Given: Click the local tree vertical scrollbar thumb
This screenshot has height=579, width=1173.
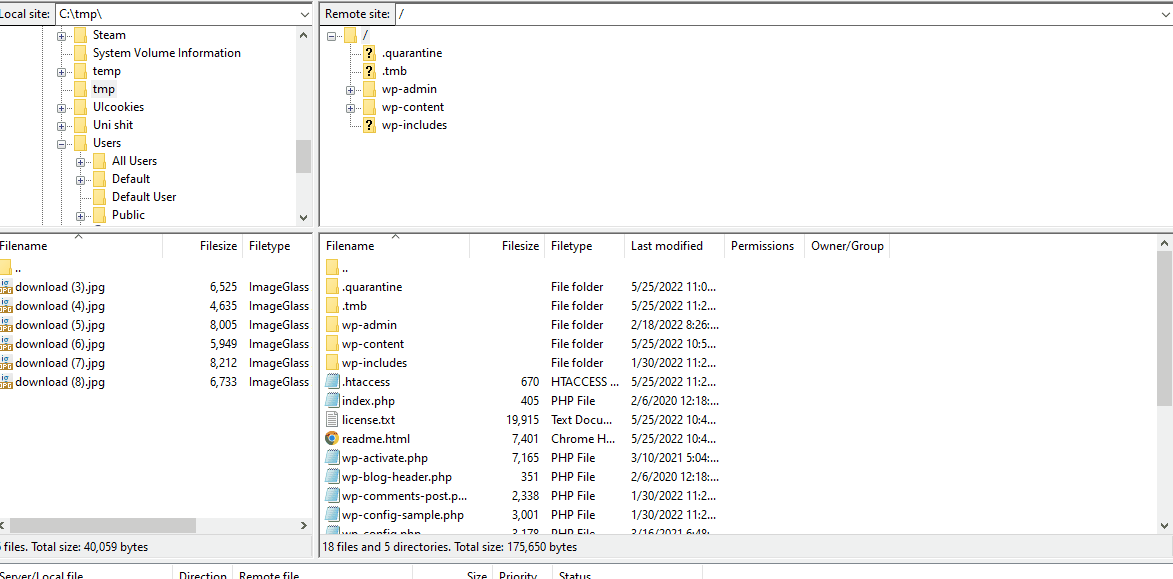Looking at the screenshot, I should (x=303, y=156).
